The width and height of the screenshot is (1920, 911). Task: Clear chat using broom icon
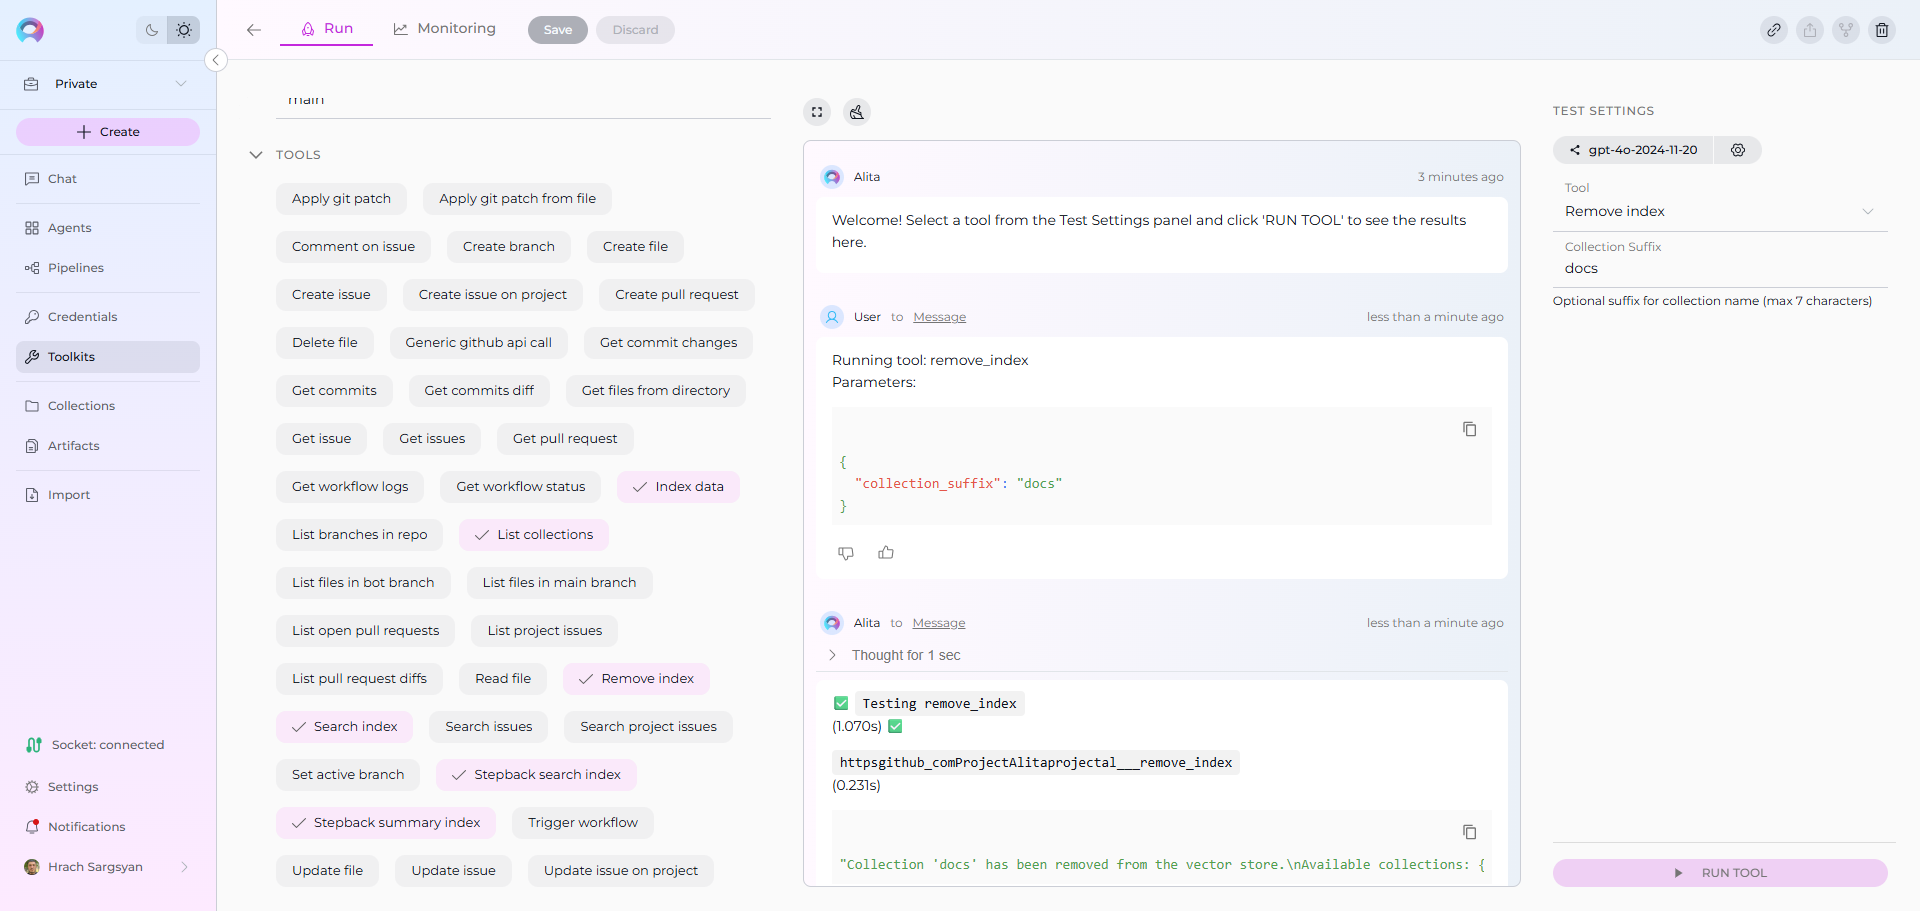[x=857, y=112]
